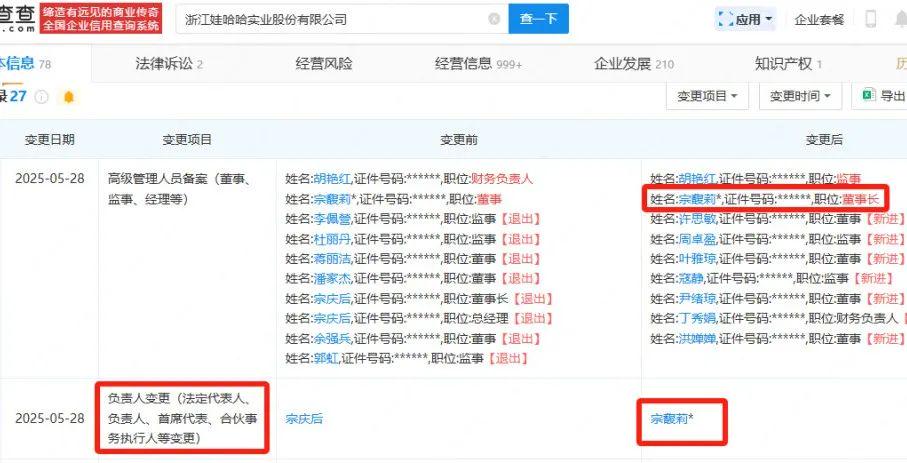
Task: Open 尹绪琼 profile link
Action: [696, 299]
